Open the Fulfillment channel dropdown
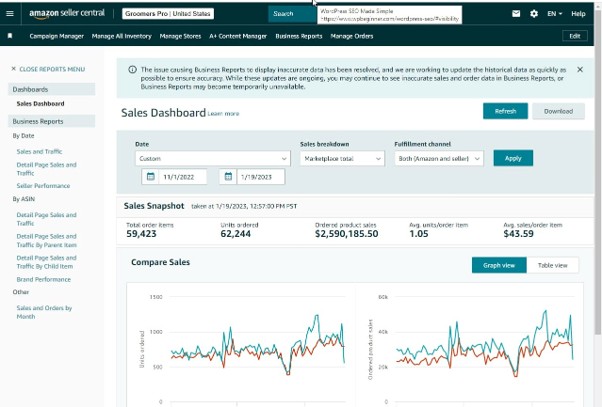Image resolution: width=602 pixels, height=407 pixels. click(x=439, y=158)
